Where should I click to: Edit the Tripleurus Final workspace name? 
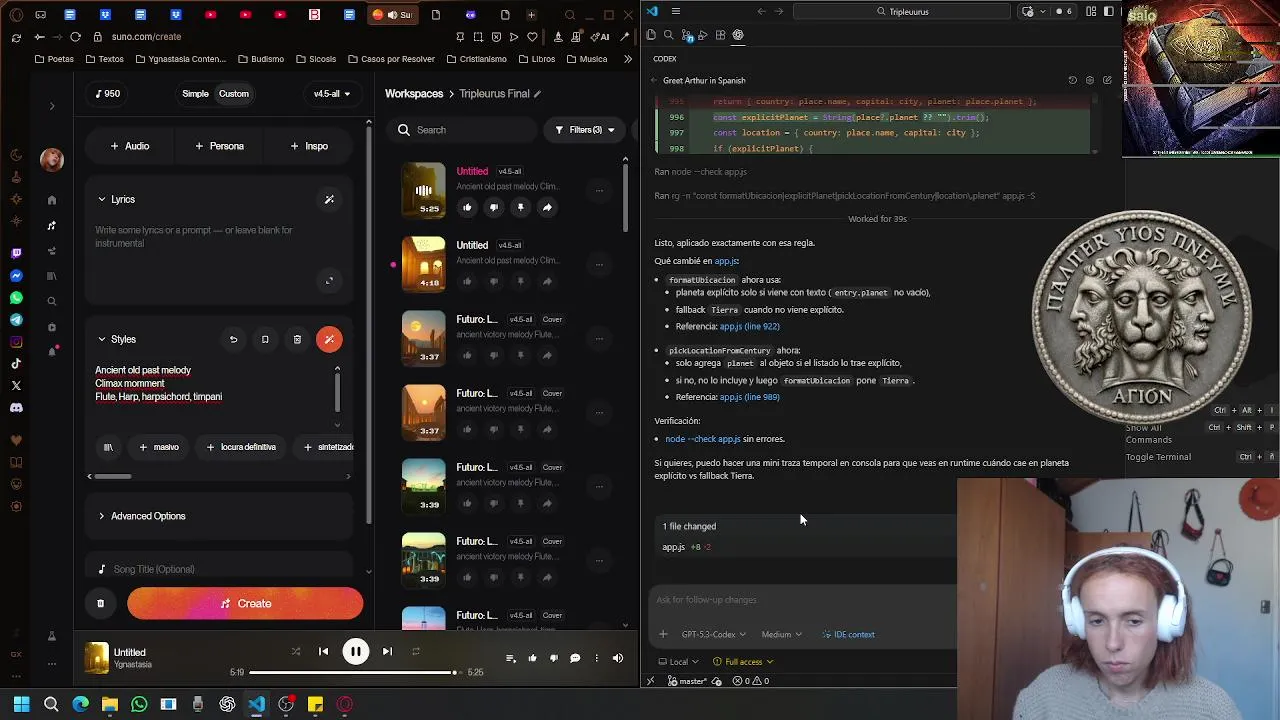point(537,94)
